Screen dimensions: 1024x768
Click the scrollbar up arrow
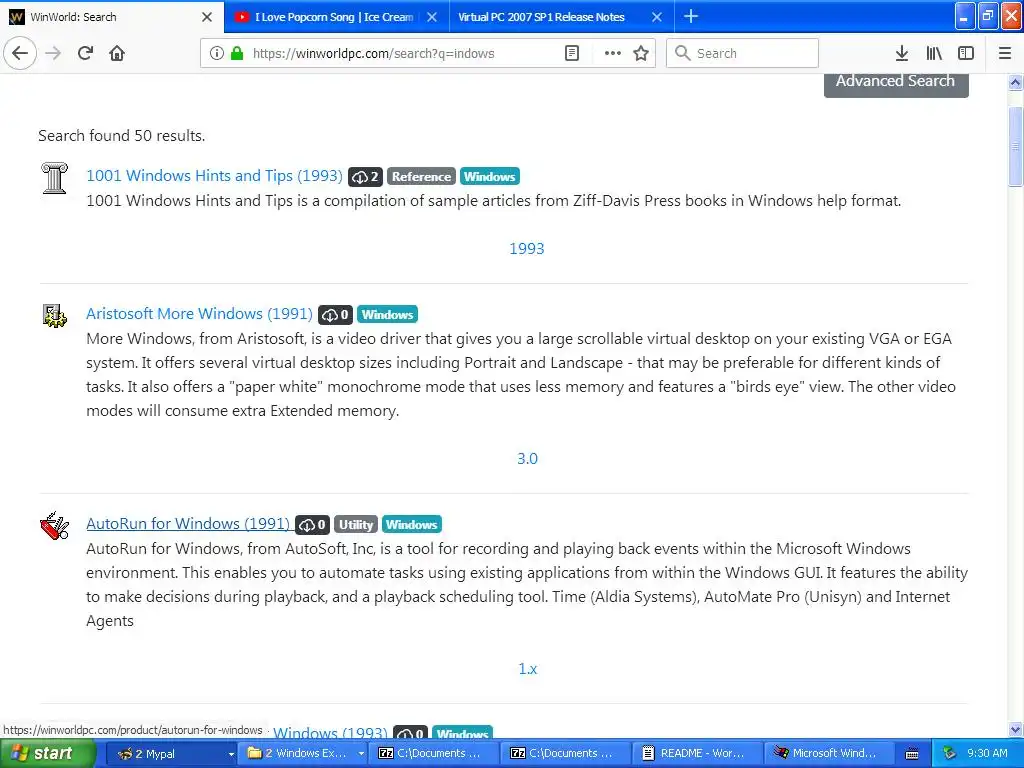(1015, 82)
